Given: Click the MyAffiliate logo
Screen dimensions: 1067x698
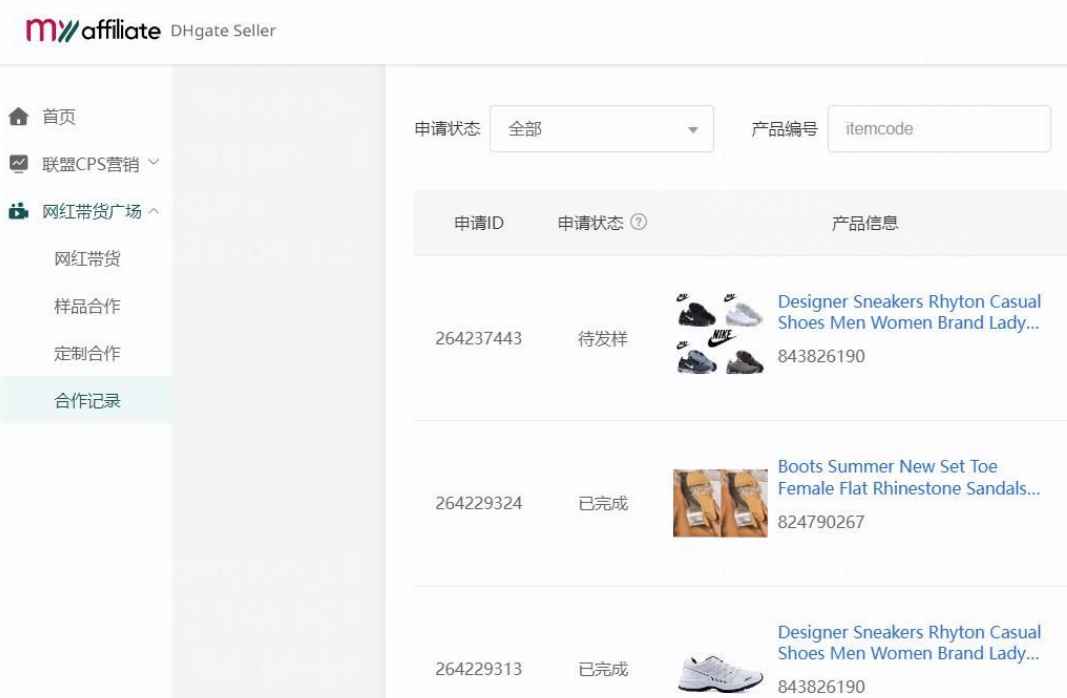Looking at the screenshot, I should pyautogui.click(x=93, y=31).
